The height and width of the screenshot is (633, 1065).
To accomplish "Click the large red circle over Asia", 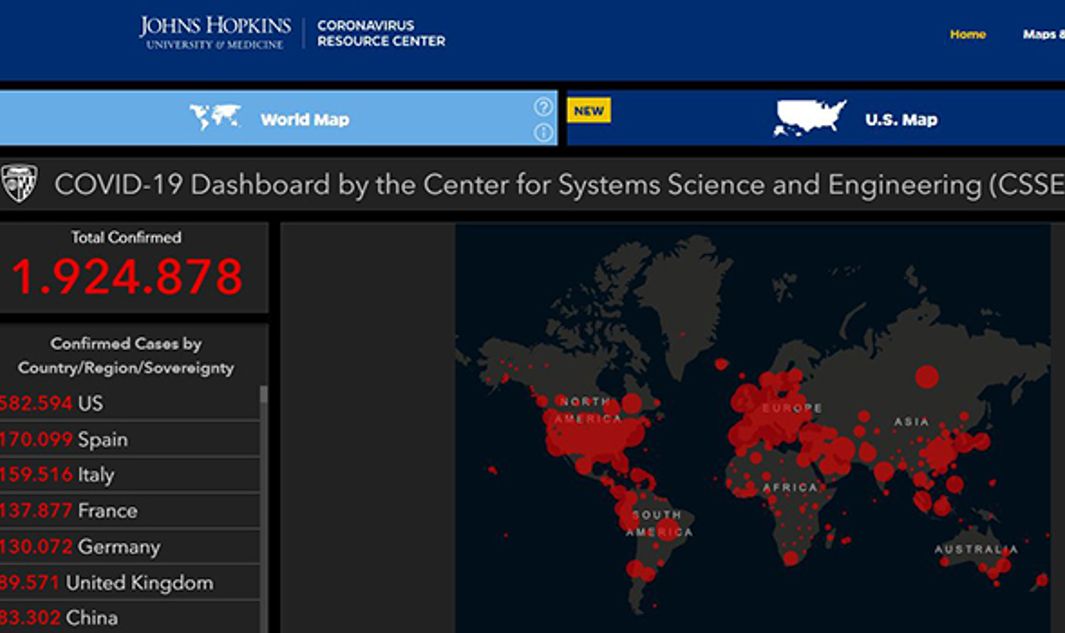I will coord(927,377).
